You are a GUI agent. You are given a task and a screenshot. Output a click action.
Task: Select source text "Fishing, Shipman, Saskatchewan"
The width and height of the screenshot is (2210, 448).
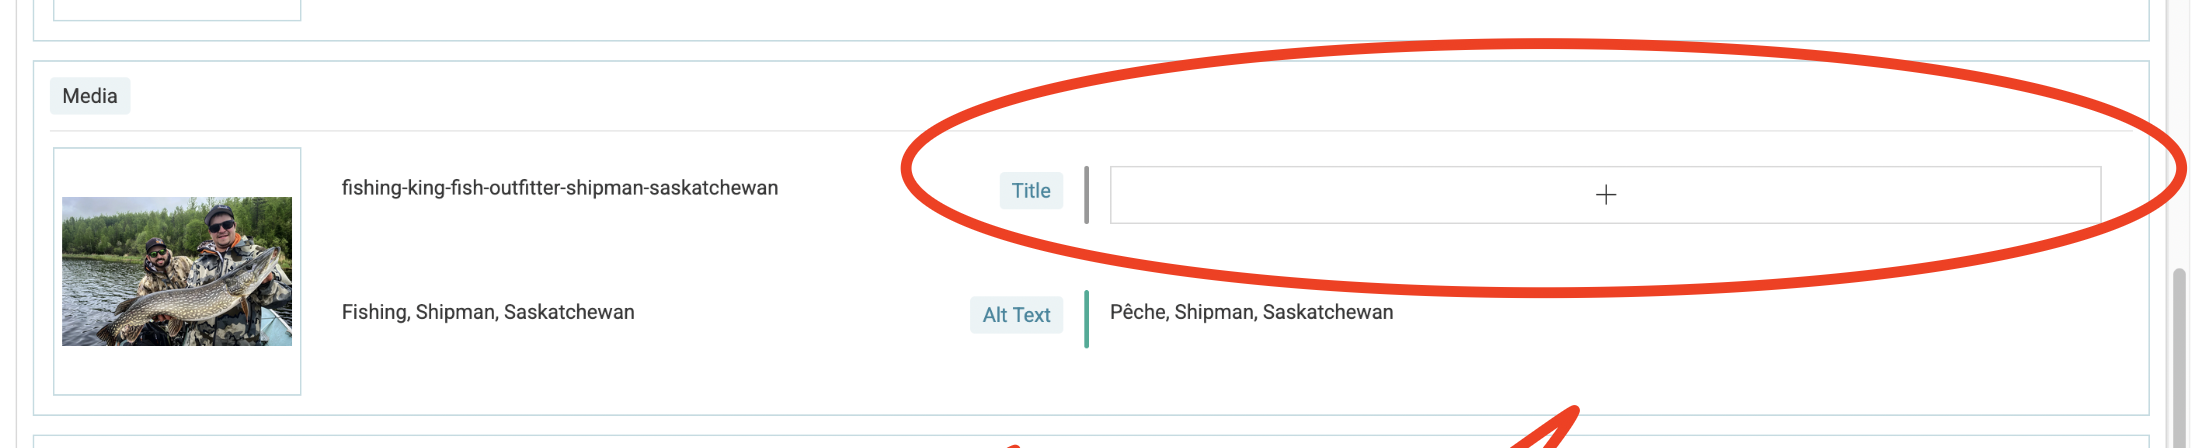point(488,312)
